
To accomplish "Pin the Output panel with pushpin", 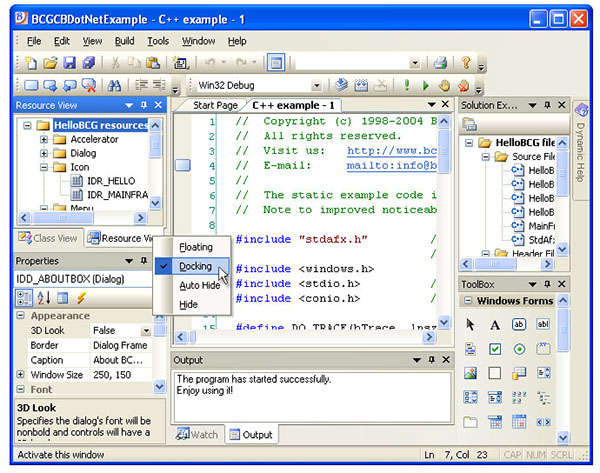I will (431, 360).
